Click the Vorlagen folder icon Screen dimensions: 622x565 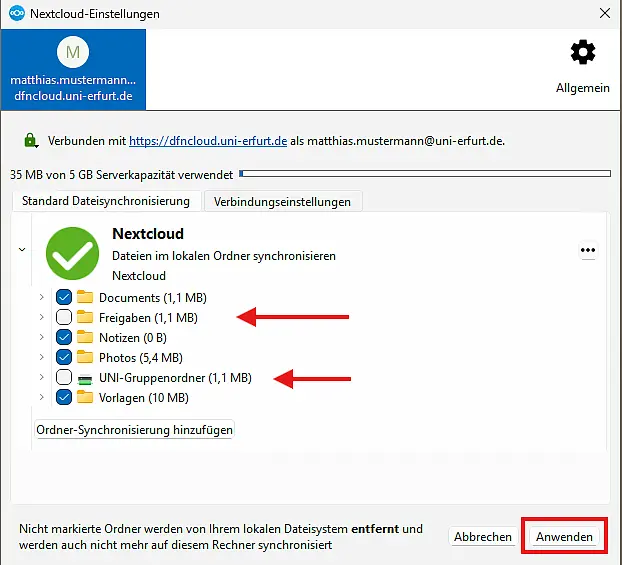[x=85, y=398]
